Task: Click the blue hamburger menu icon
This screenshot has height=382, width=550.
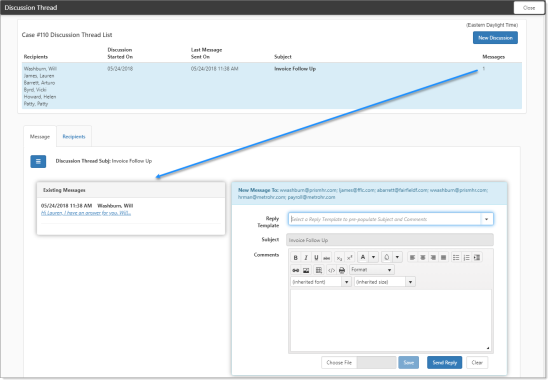Action: click(38, 161)
